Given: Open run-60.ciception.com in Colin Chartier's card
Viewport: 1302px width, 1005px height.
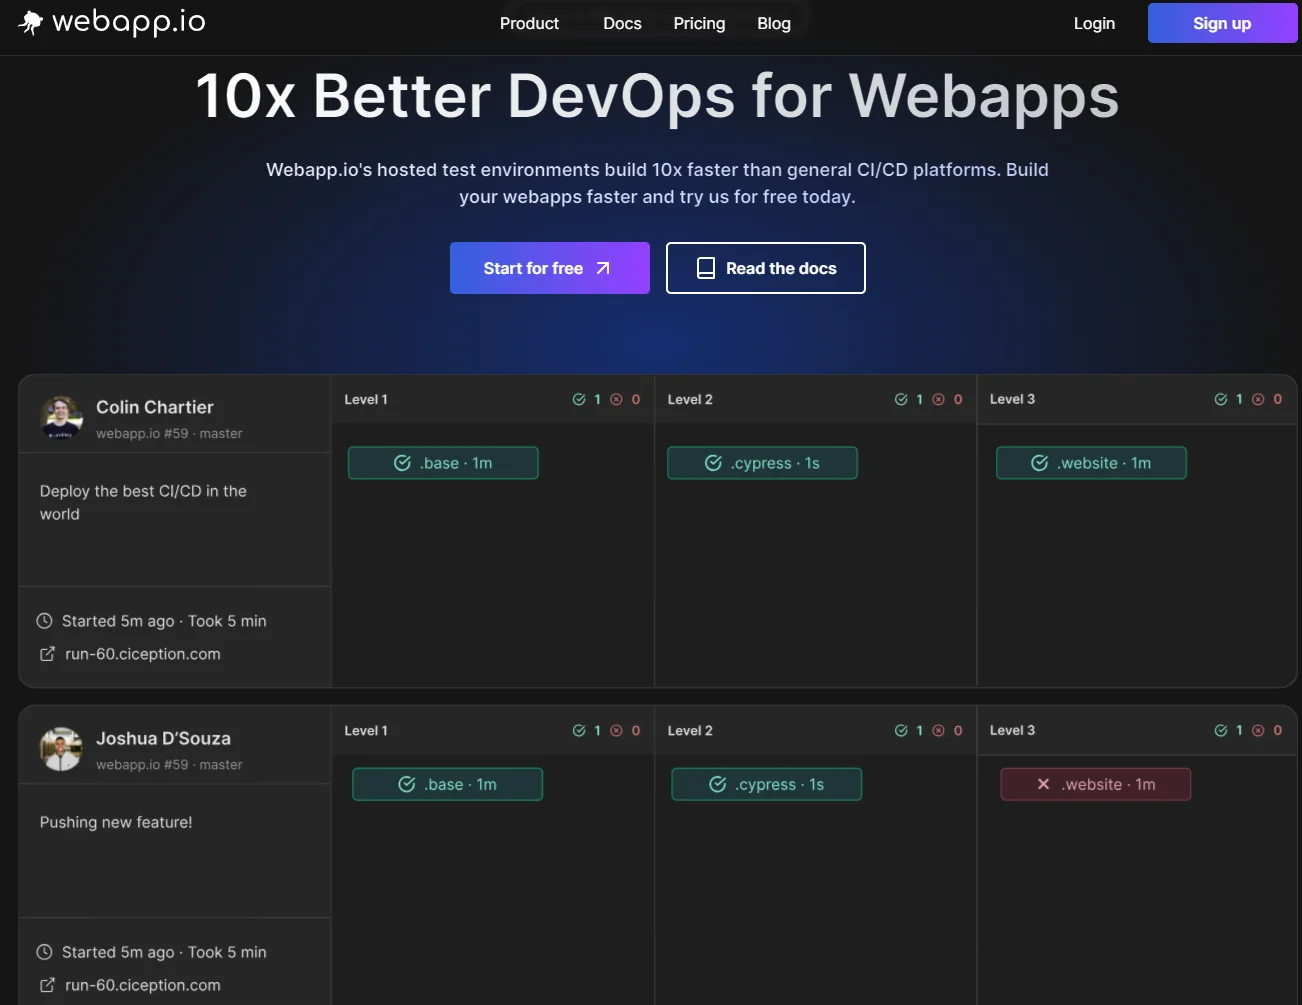Looking at the screenshot, I should (143, 654).
